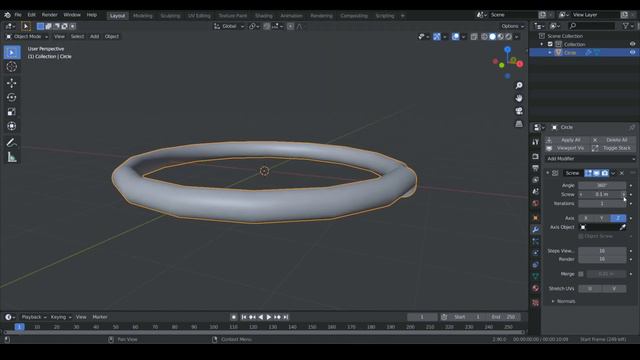Select the Z axis button

click(618, 218)
